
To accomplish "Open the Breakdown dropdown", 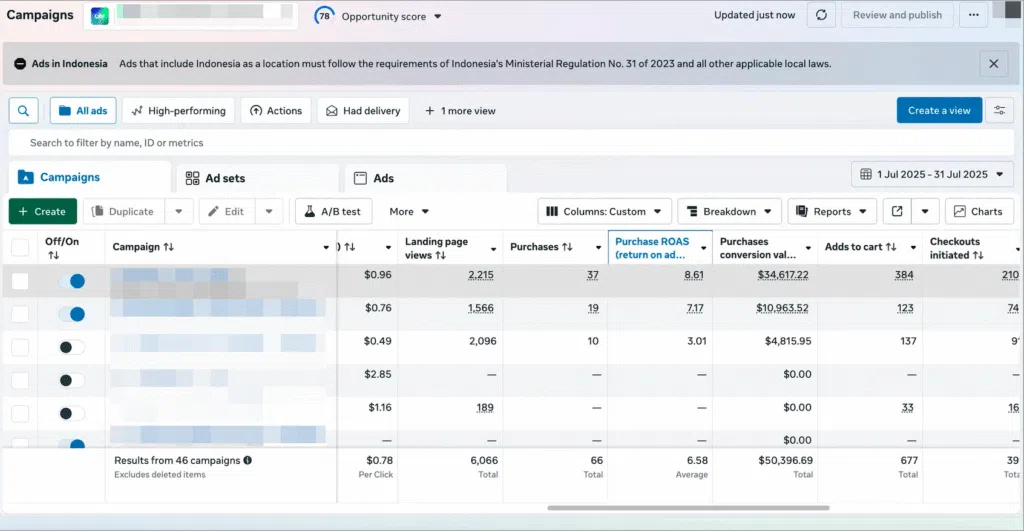I will tap(729, 211).
